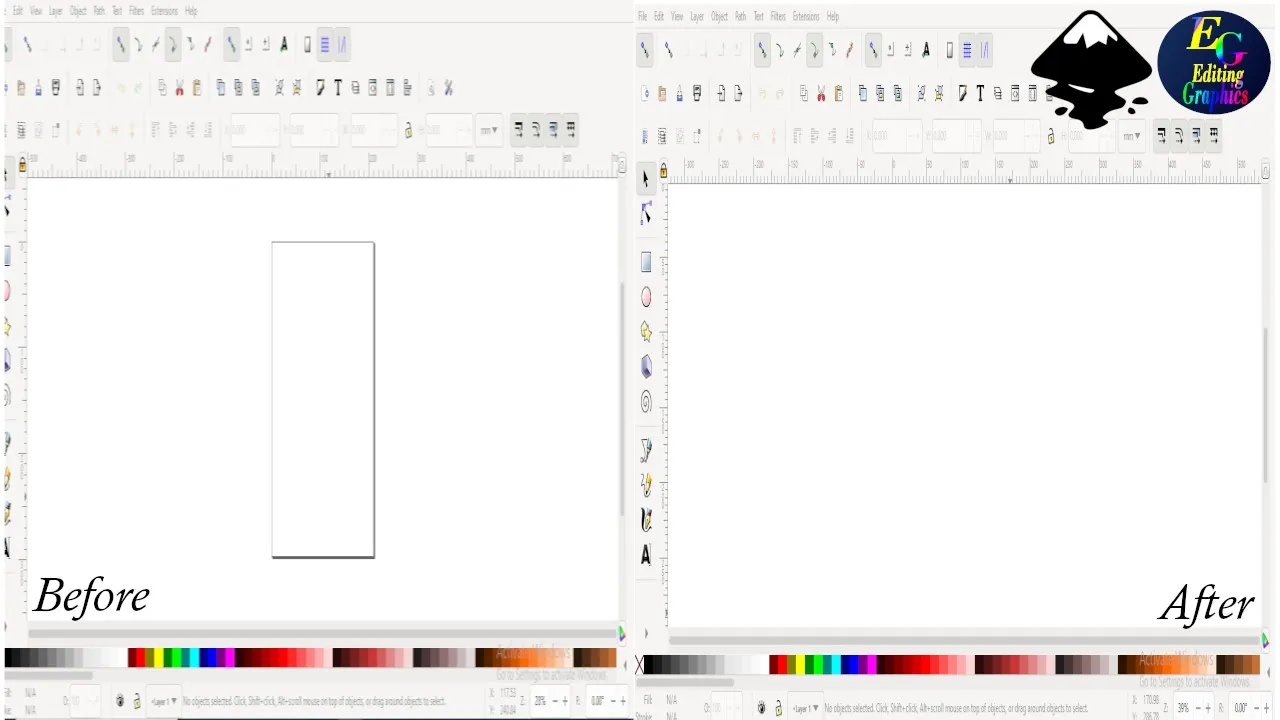This screenshot has width=1280, height=720.
Task: Open Layer 1 dropdown in After window
Action: pyautogui.click(x=806, y=708)
